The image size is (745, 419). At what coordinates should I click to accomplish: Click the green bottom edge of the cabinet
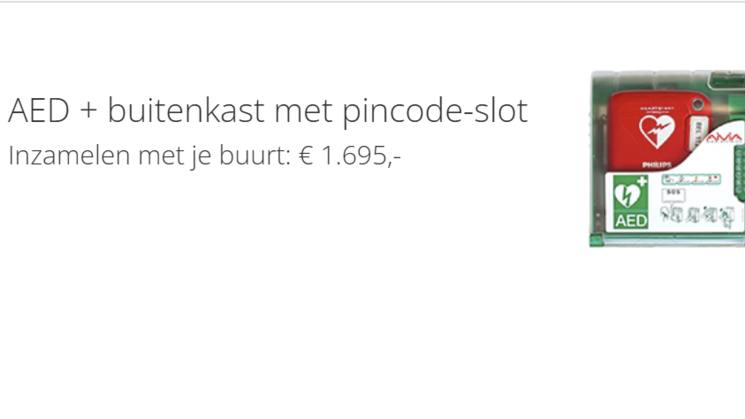click(x=667, y=240)
